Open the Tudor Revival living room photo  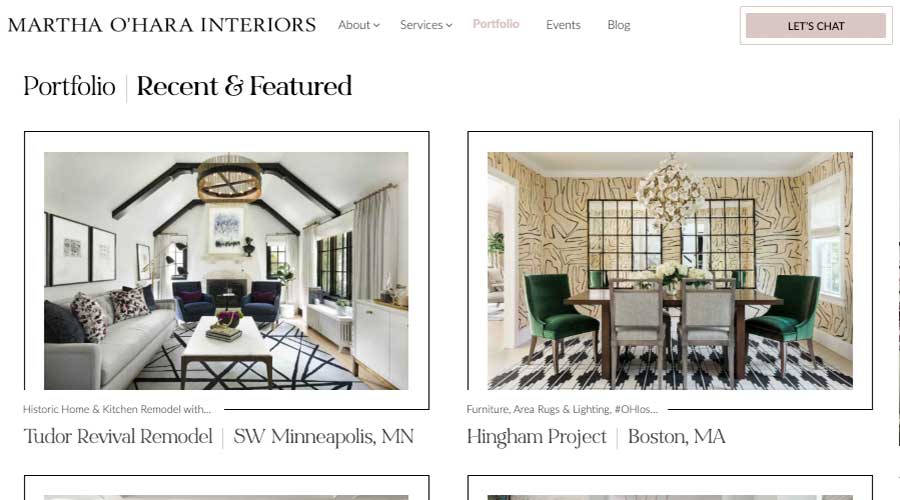tap(226, 270)
